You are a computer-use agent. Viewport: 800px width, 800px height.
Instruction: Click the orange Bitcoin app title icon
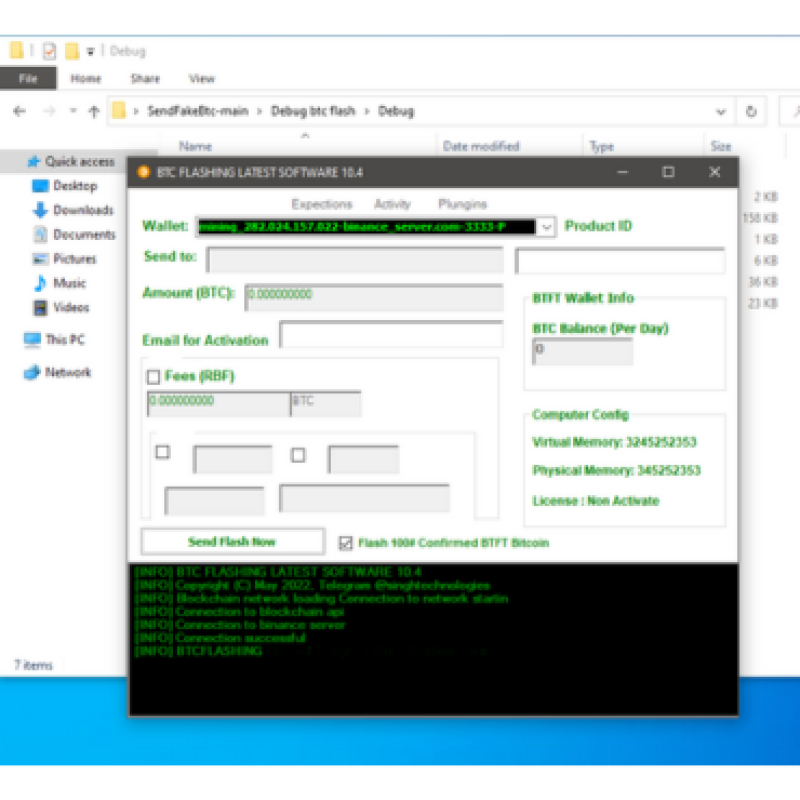[x=144, y=172]
